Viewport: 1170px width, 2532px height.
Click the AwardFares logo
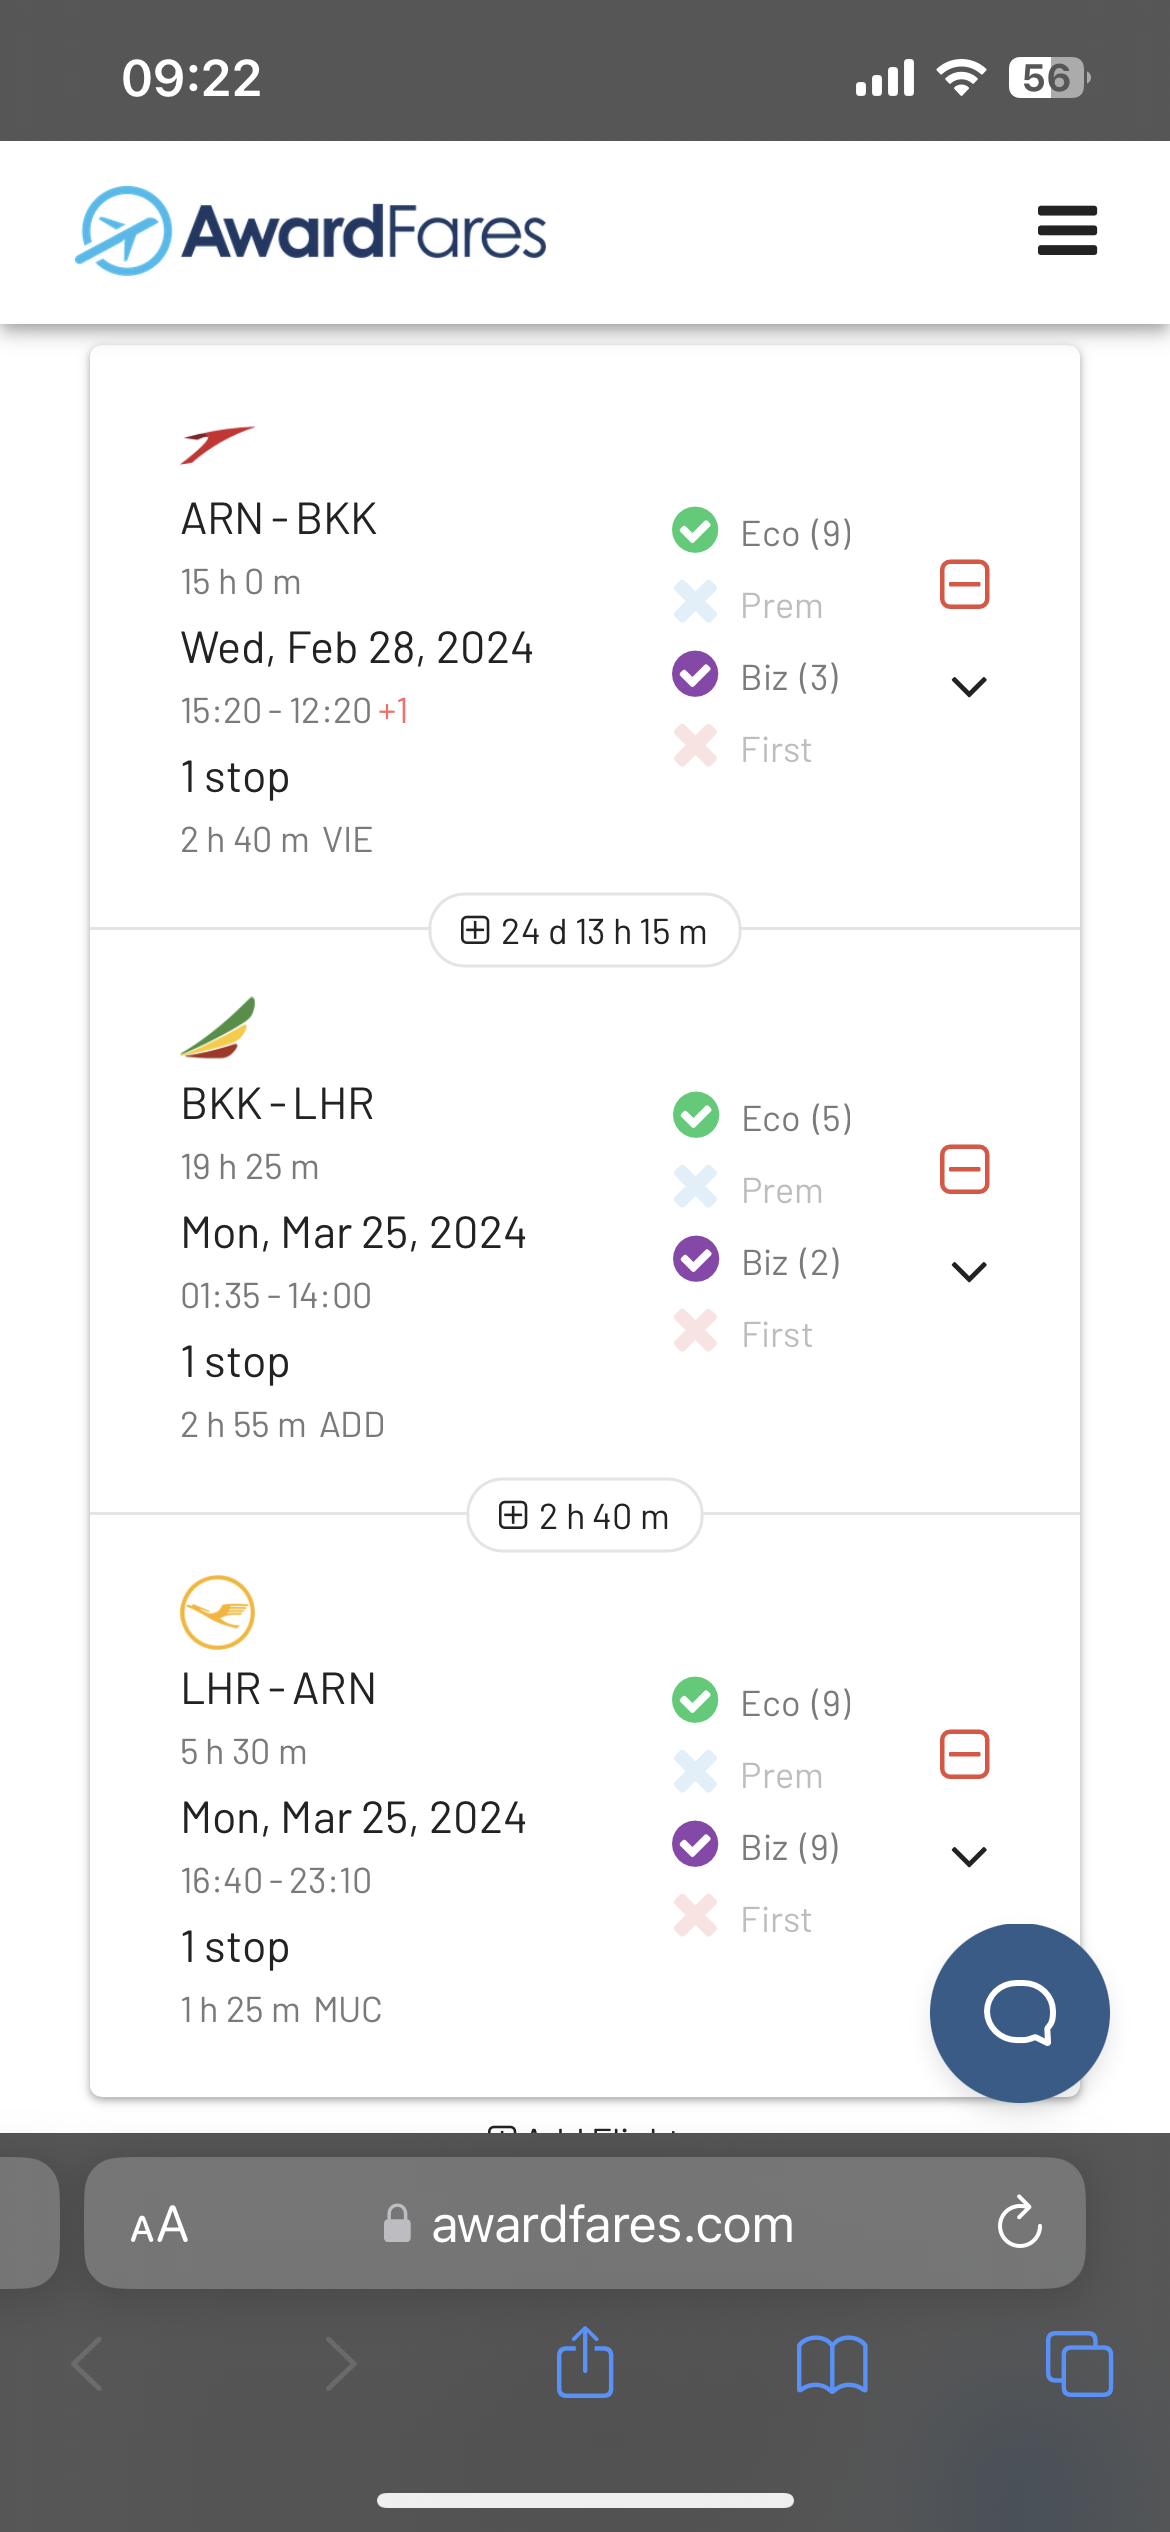pyautogui.click(x=312, y=231)
